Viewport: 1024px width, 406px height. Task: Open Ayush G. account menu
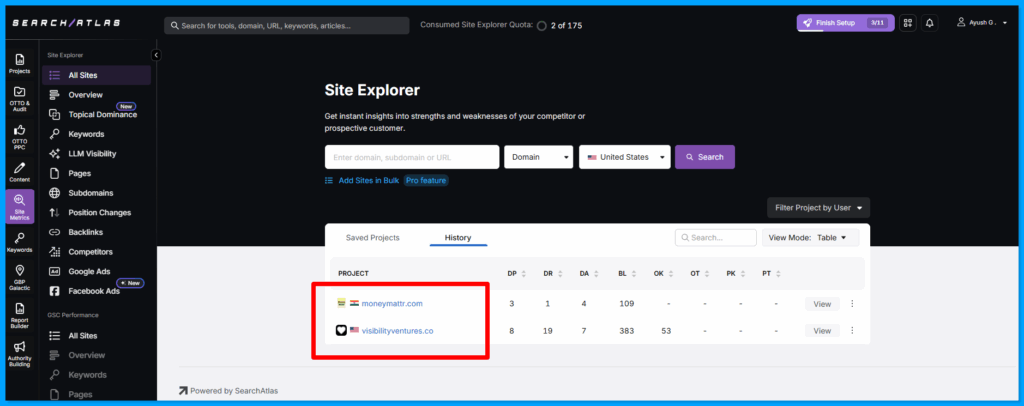tap(982, 23)
